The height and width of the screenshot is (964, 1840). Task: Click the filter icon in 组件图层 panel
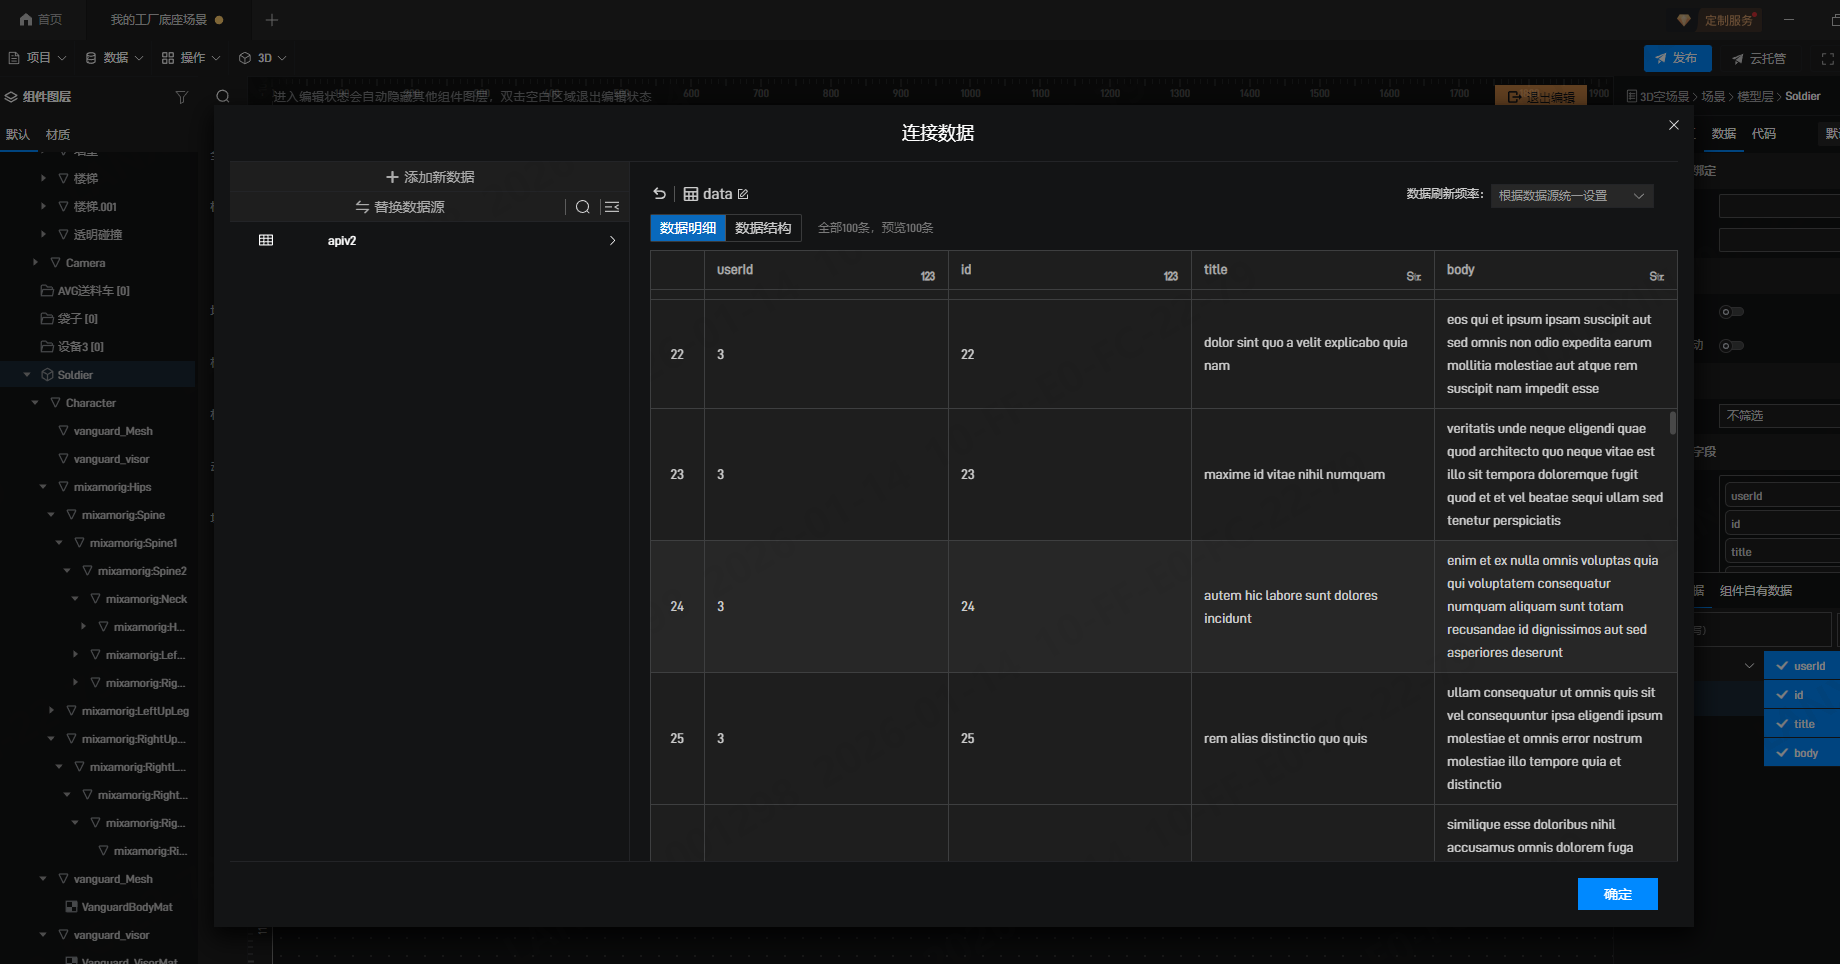click(x=181, y=97)
